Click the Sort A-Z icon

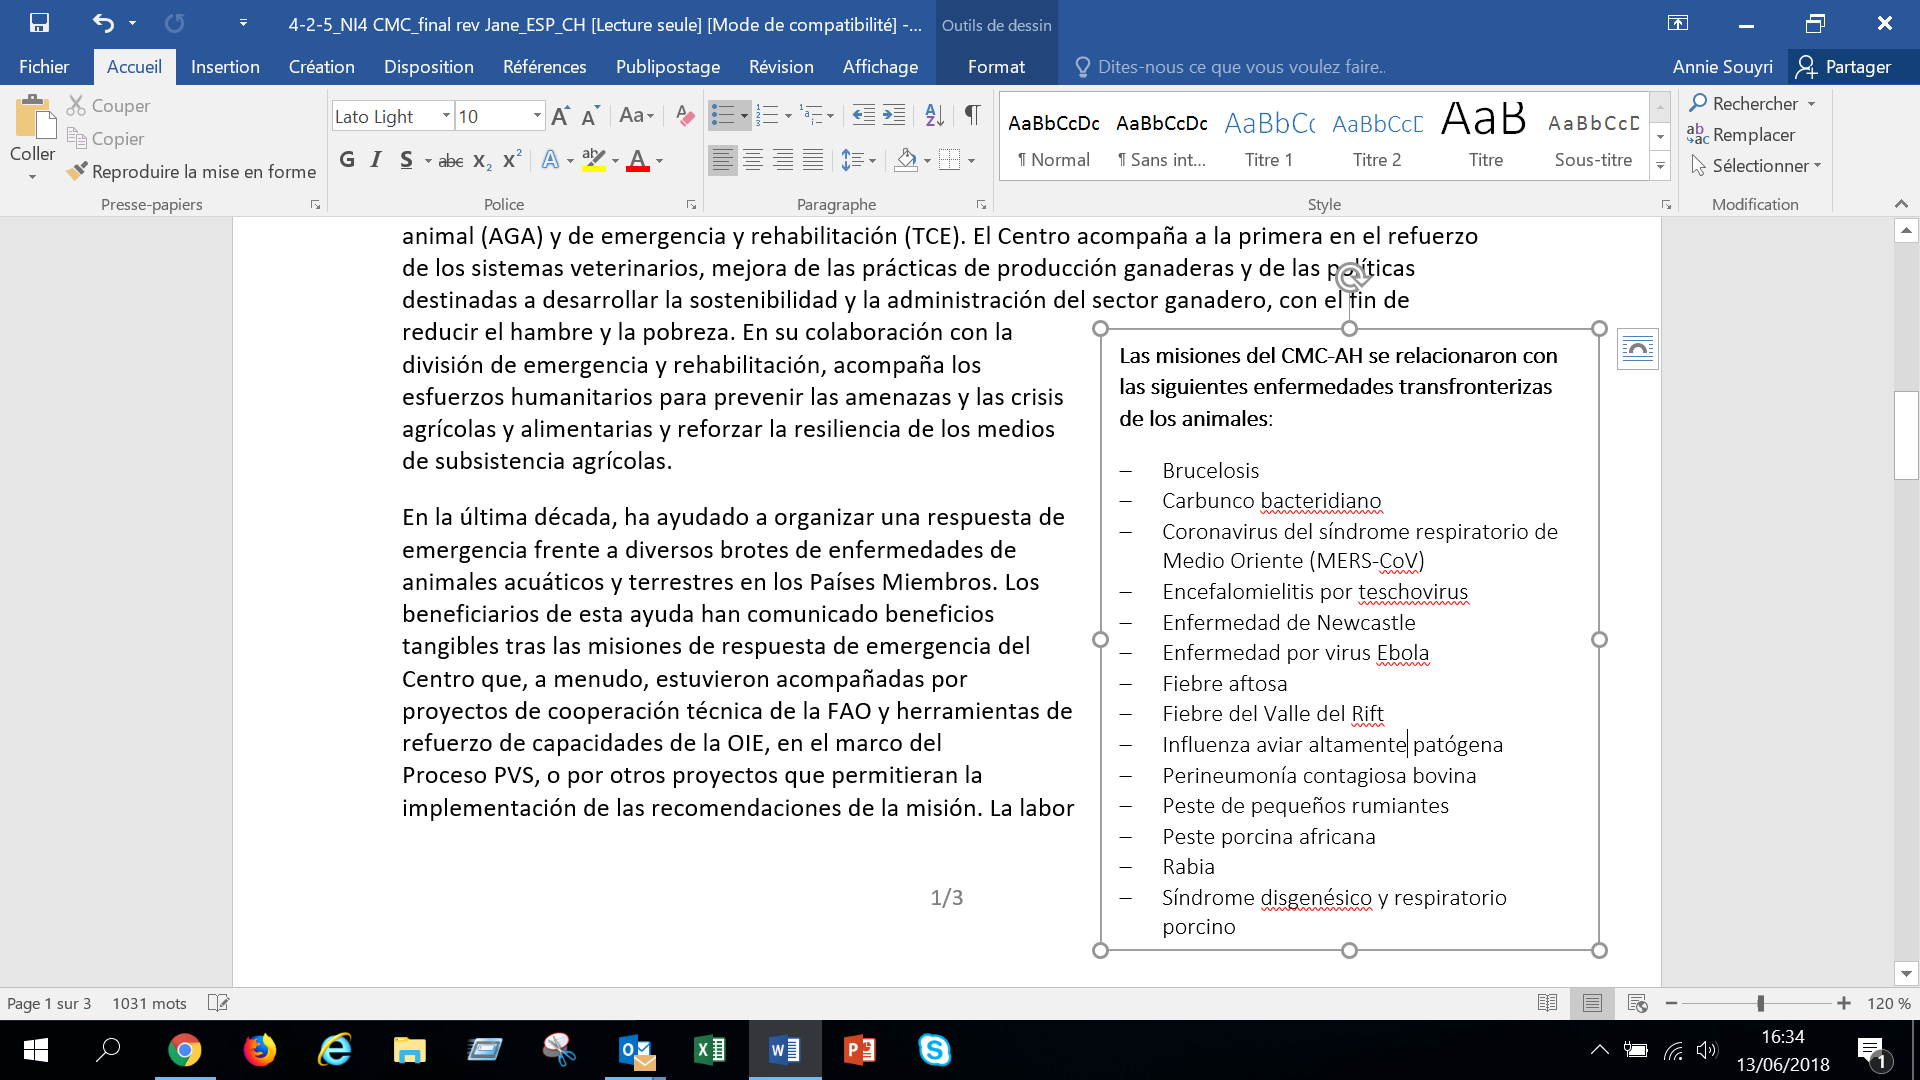[934, 115]
